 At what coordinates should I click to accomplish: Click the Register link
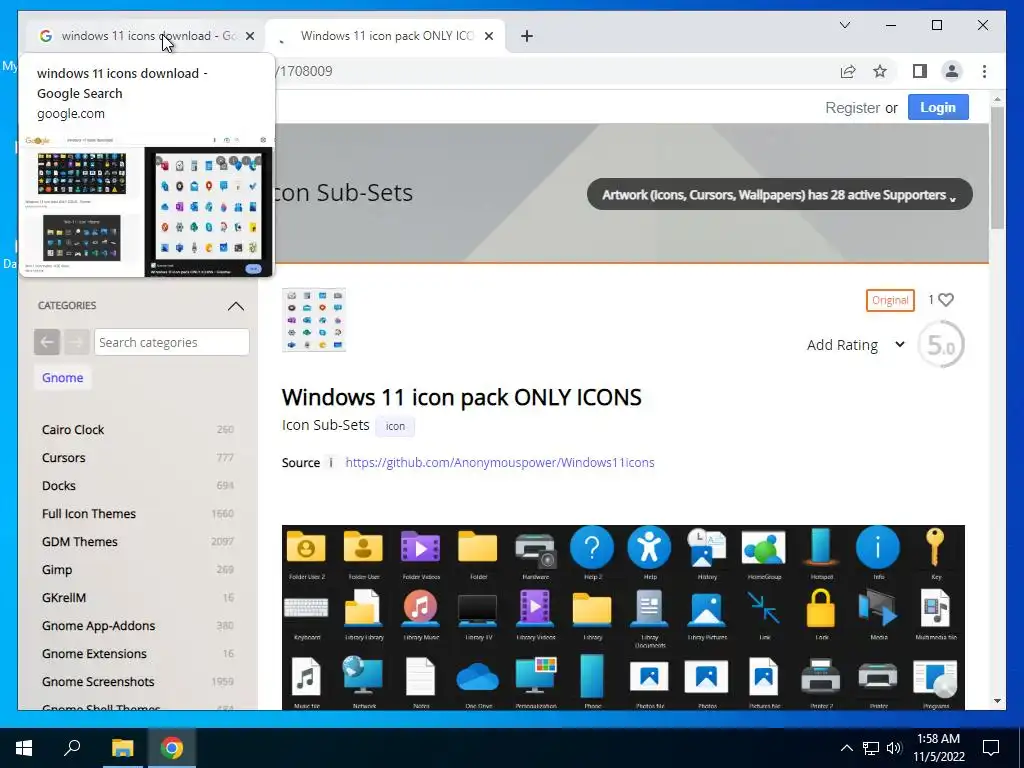click(852, 108)
